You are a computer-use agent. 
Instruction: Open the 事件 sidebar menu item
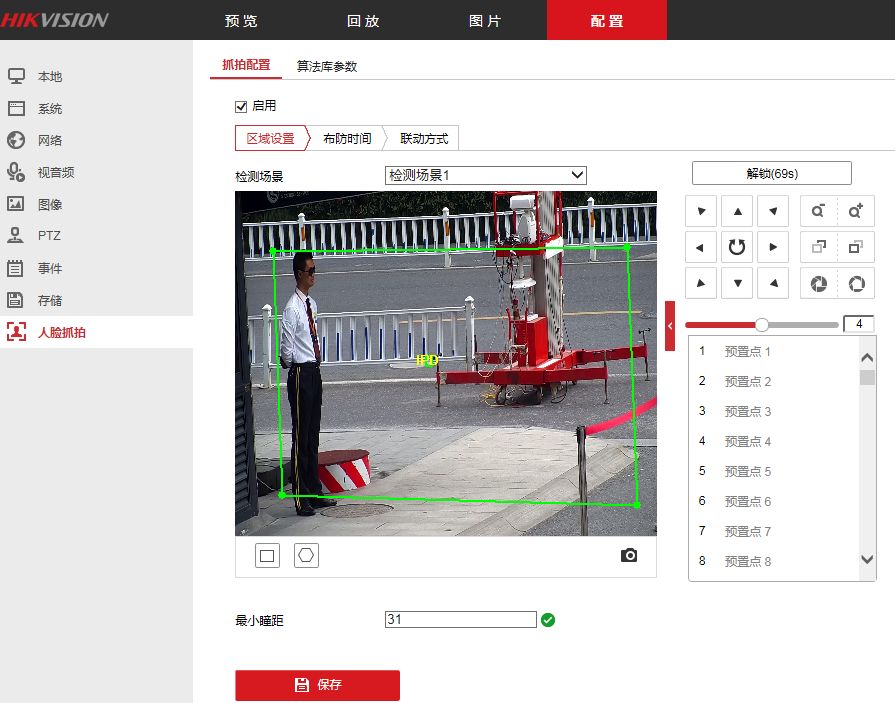click(x=50, y=268)
